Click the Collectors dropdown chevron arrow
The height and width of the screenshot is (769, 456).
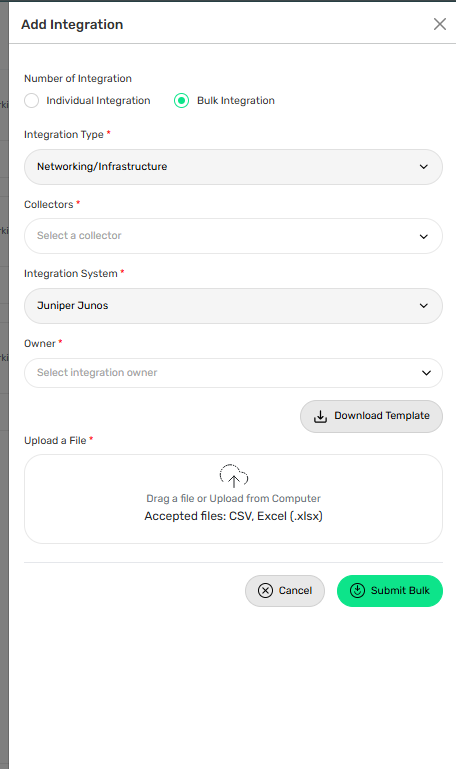(424, 236)
